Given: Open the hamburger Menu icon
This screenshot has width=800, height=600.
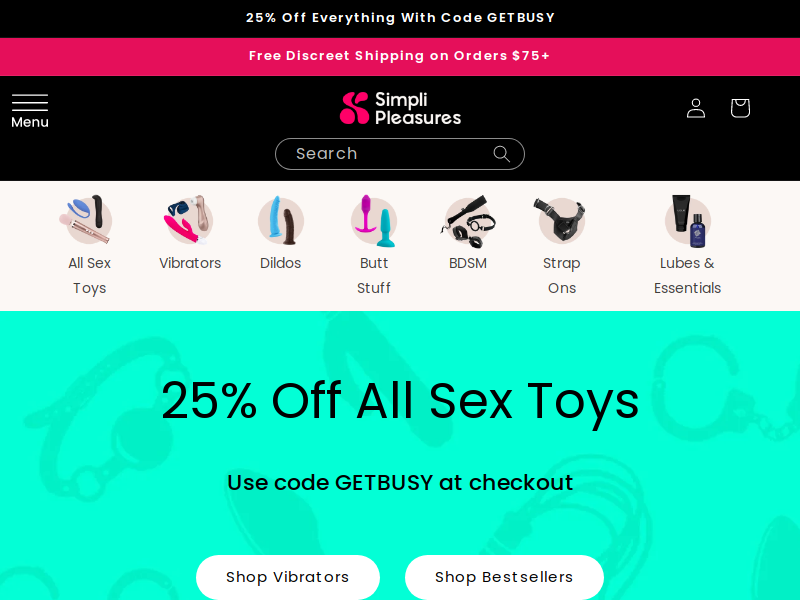Looking at the screenshot, I should point(30,111).
